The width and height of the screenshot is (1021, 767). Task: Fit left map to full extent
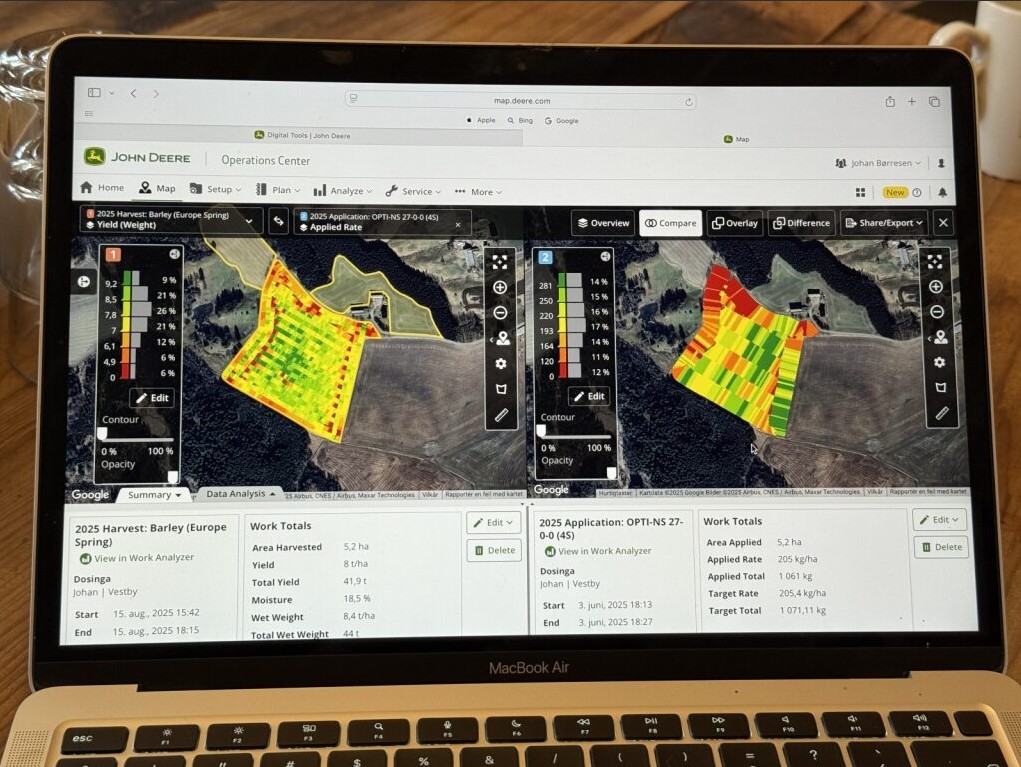coord(500,262)
